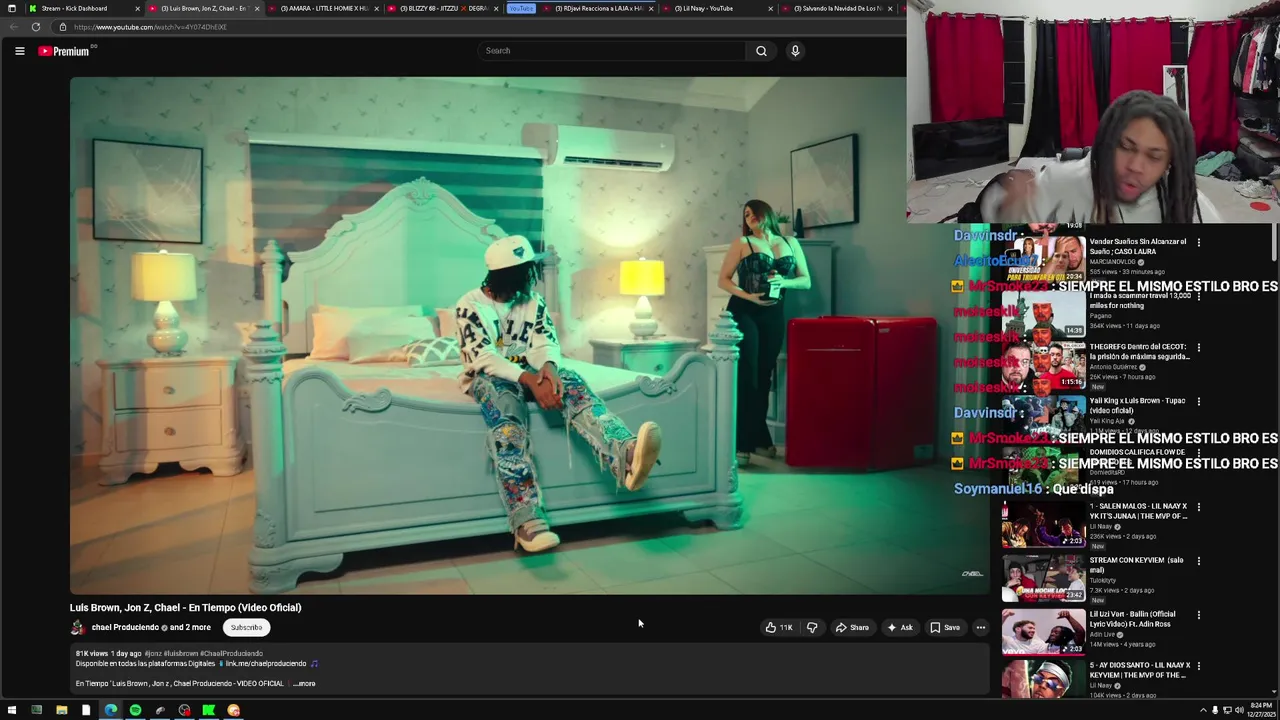The height and width of the screenshot is (720, 1280).
Task: Open the green Kick app taskbar icon
Action: click(208, 711)
